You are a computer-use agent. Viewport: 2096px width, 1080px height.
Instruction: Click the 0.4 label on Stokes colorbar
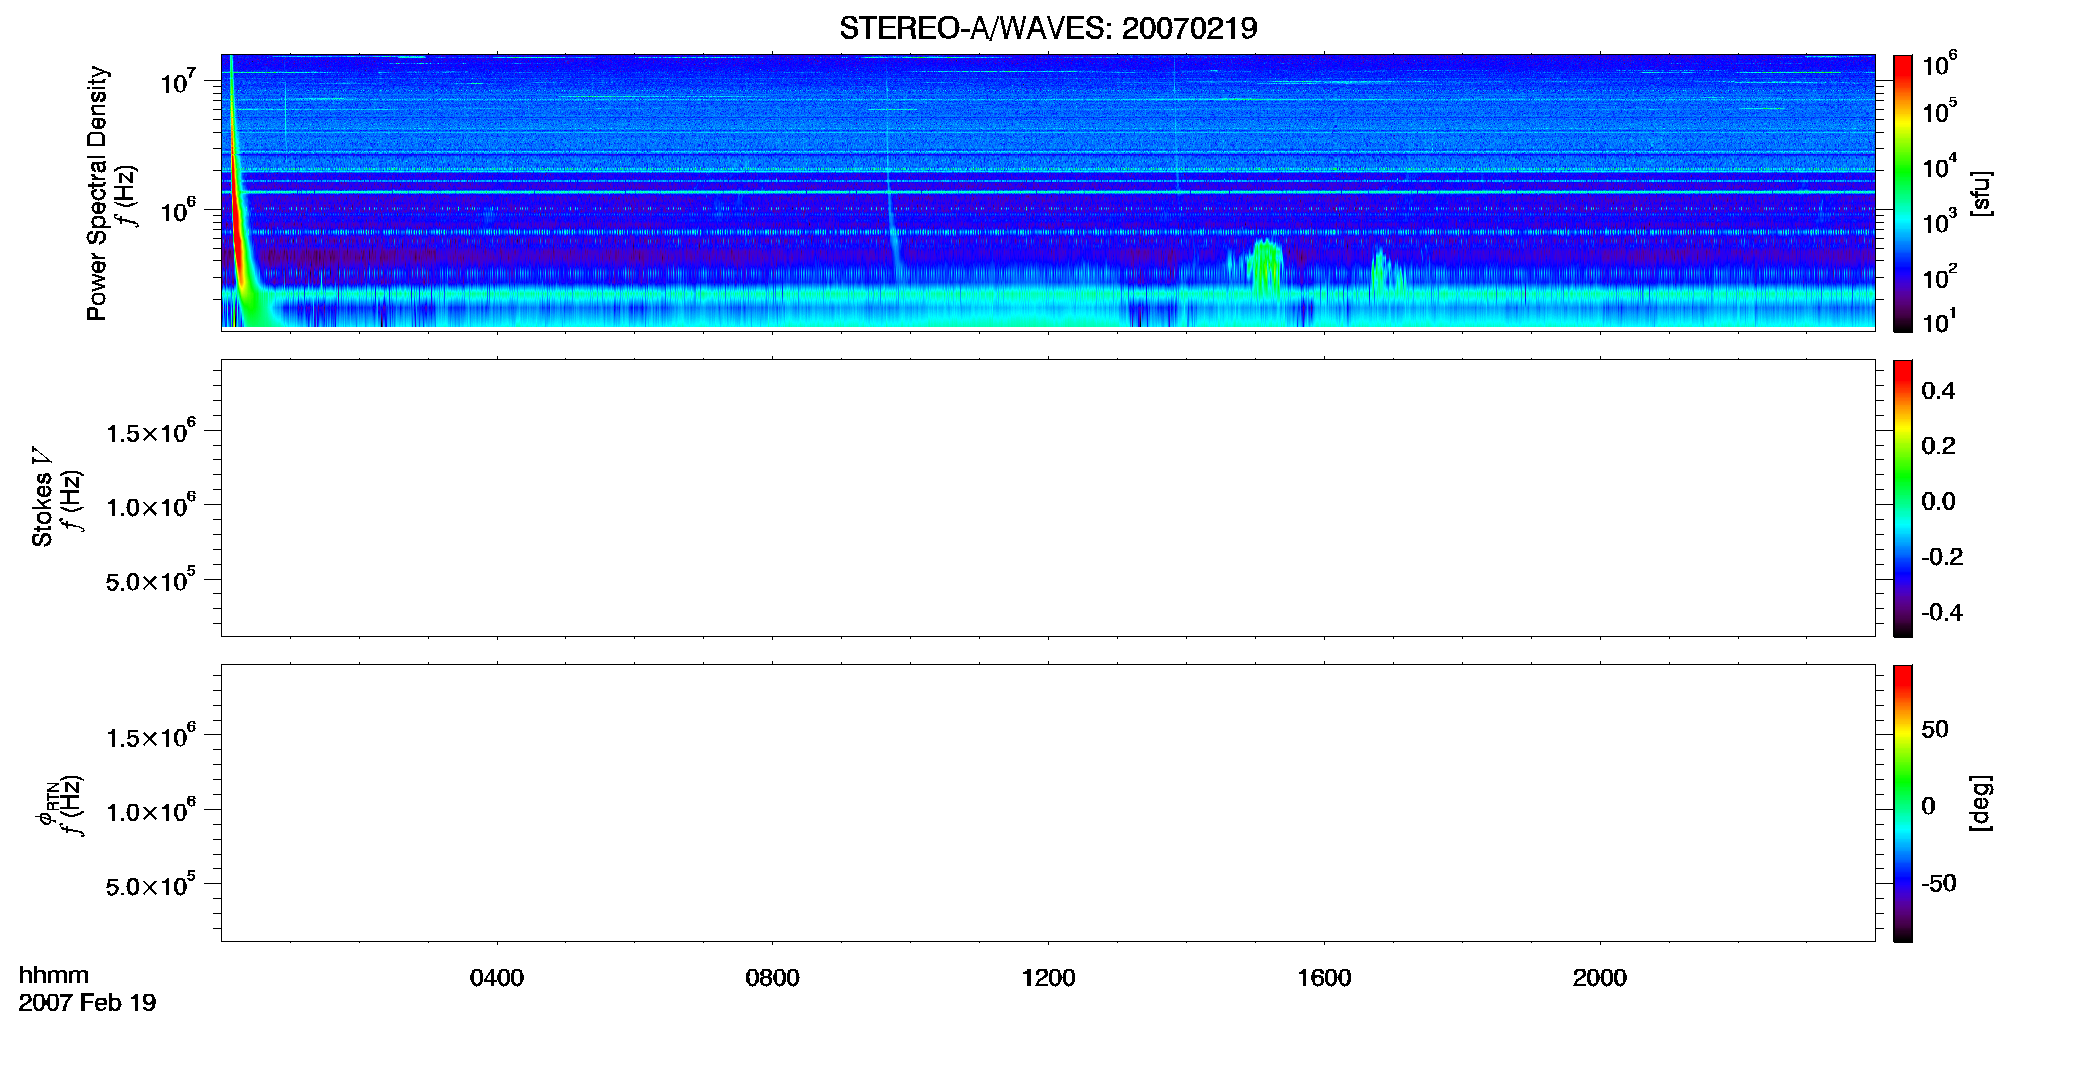pyautogui.click(x=1938, y=391)
